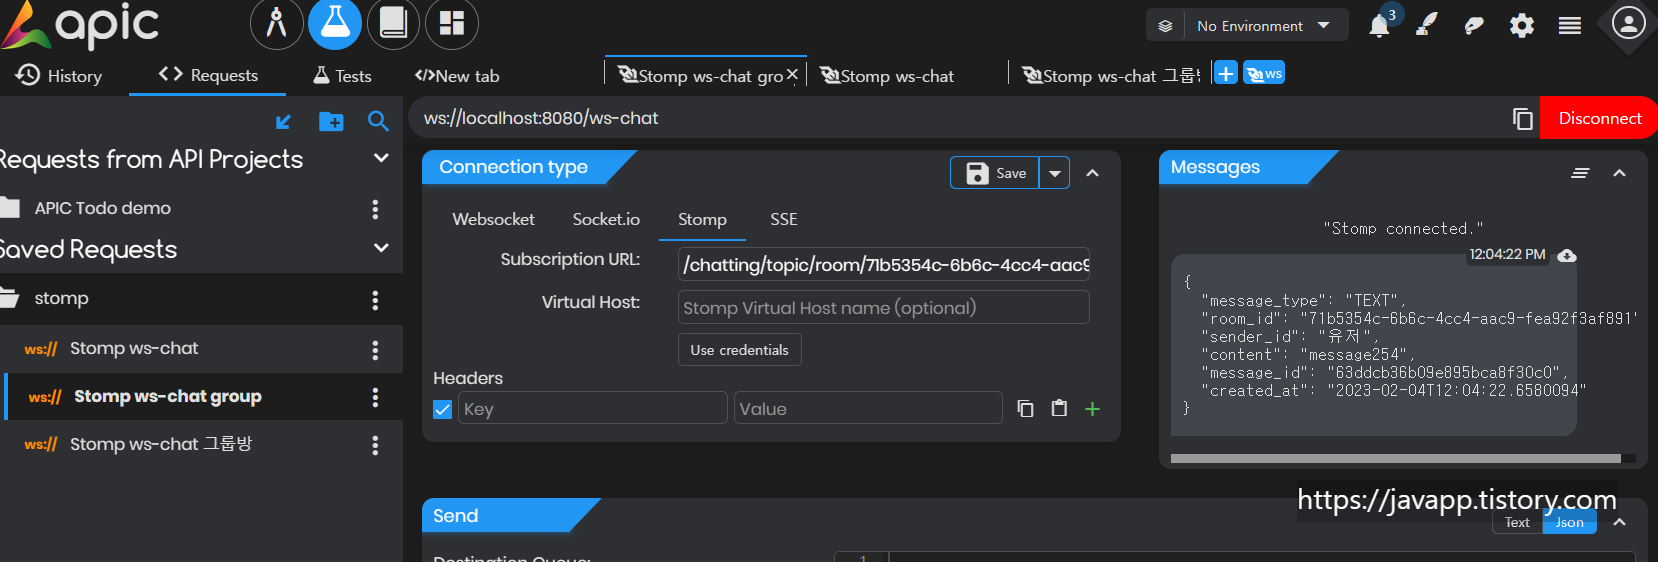Click the apic logo
The height and width of the screenshot is (562, 1658).
click(x=80, y=25)
